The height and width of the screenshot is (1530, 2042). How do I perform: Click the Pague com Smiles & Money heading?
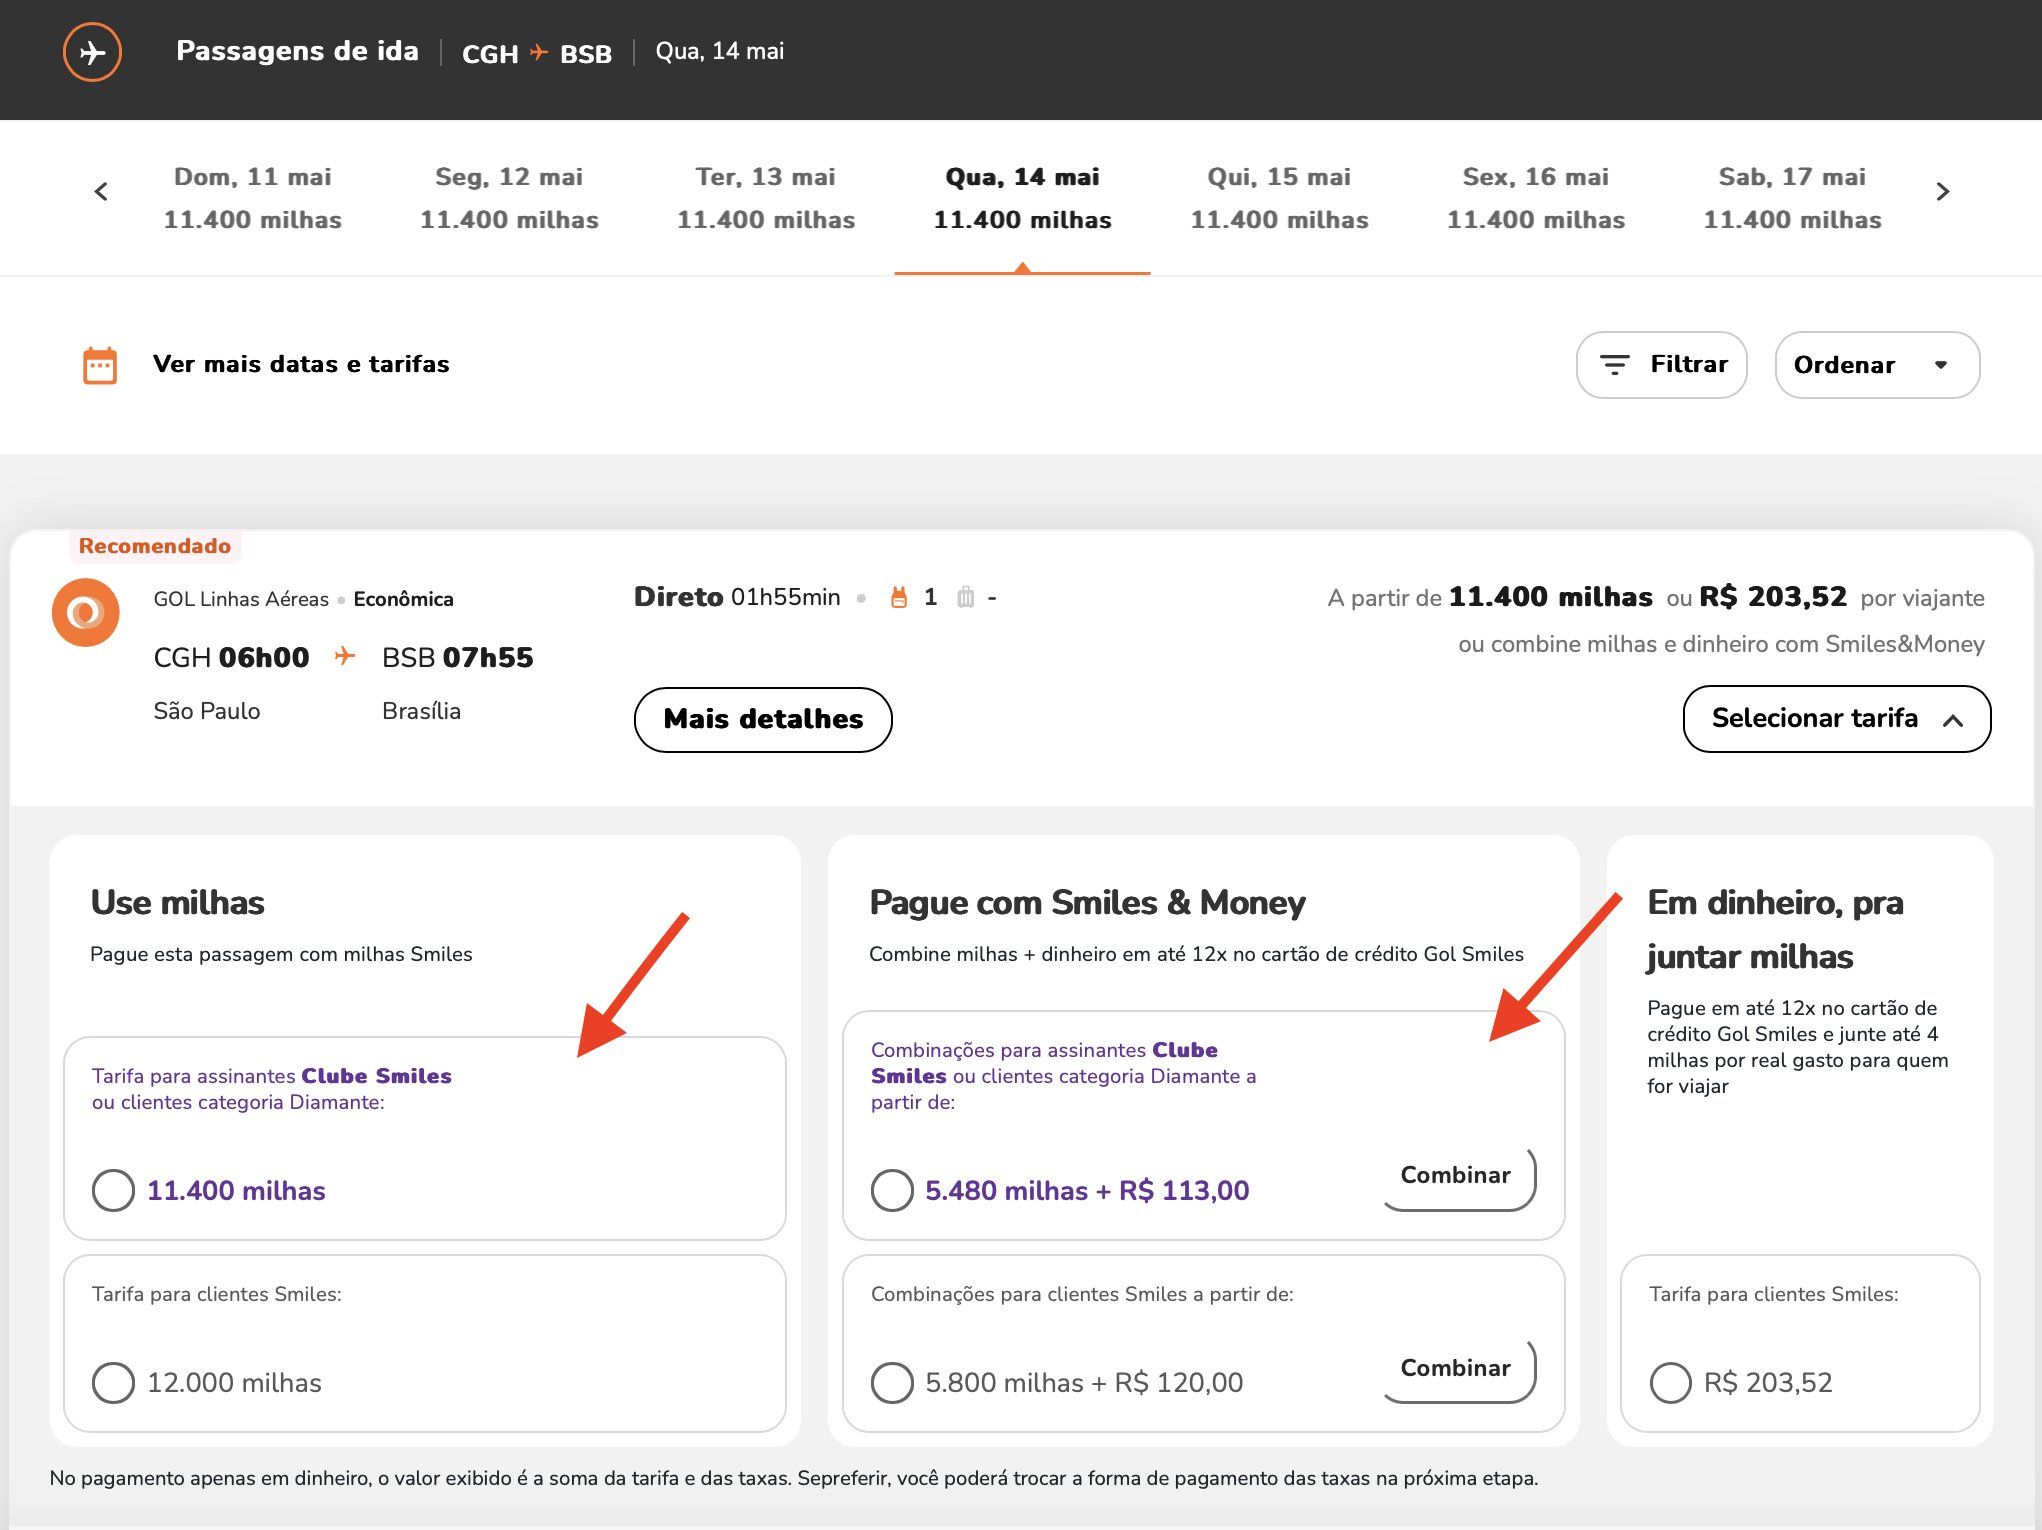click(1087, 902)
